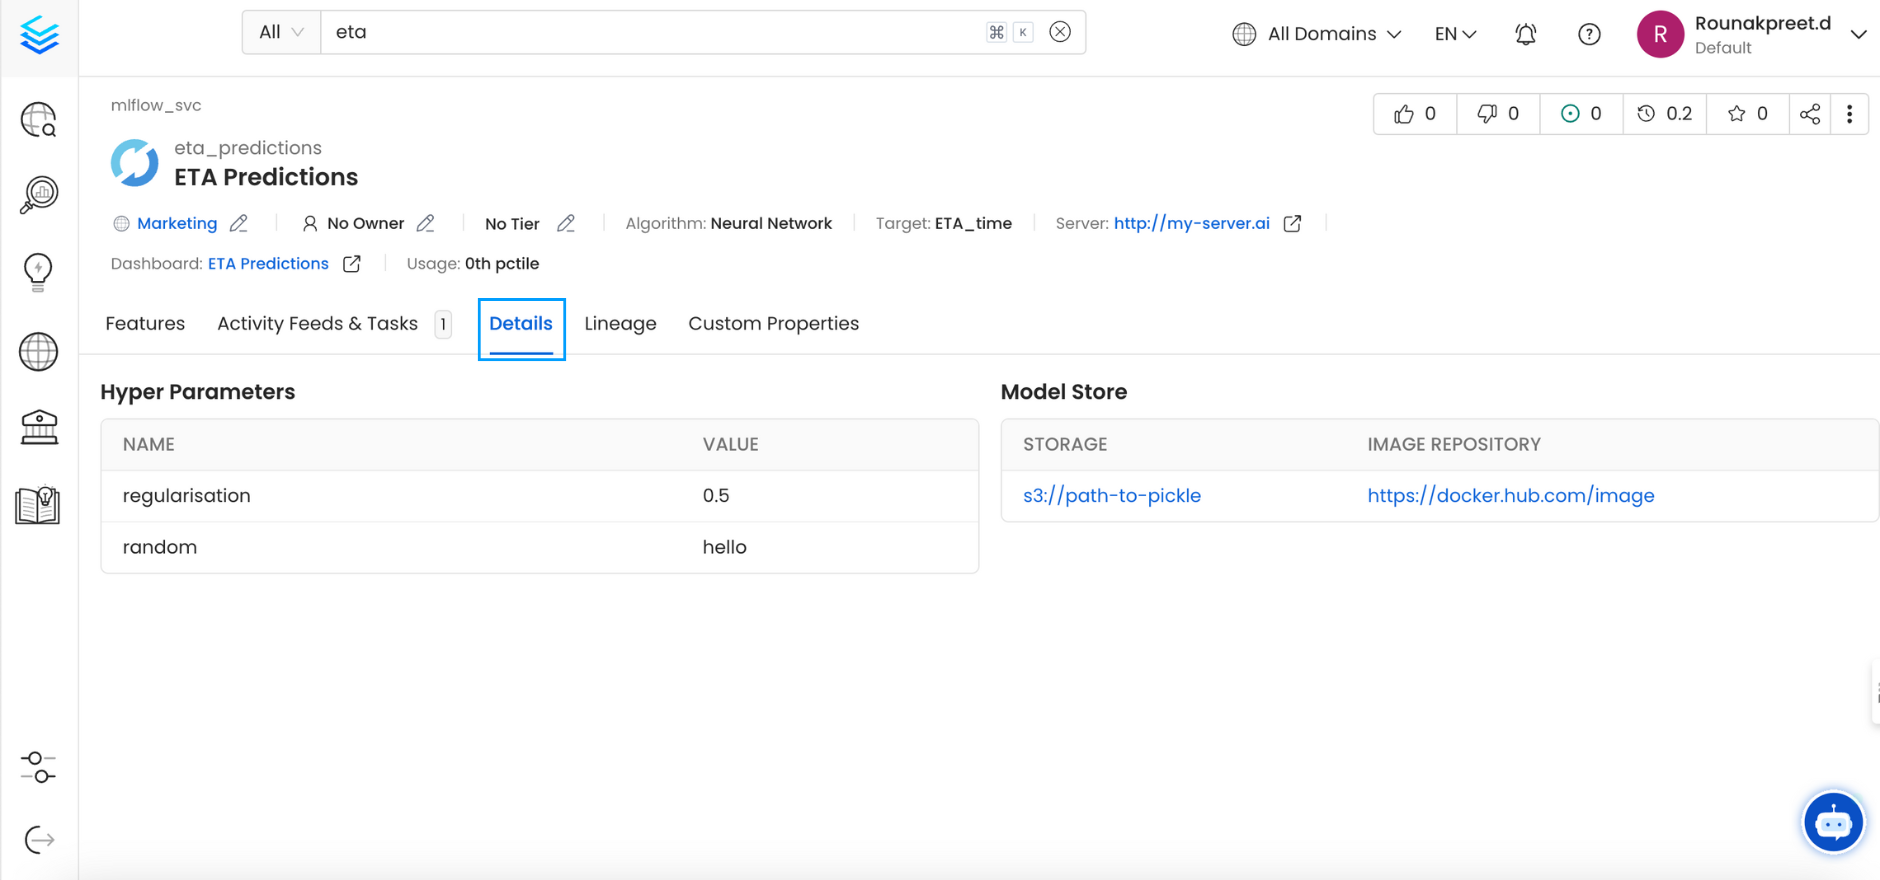1880x880 pixels.
Task: Open the Domains globe sidebar icon
Action: point(39,351)
